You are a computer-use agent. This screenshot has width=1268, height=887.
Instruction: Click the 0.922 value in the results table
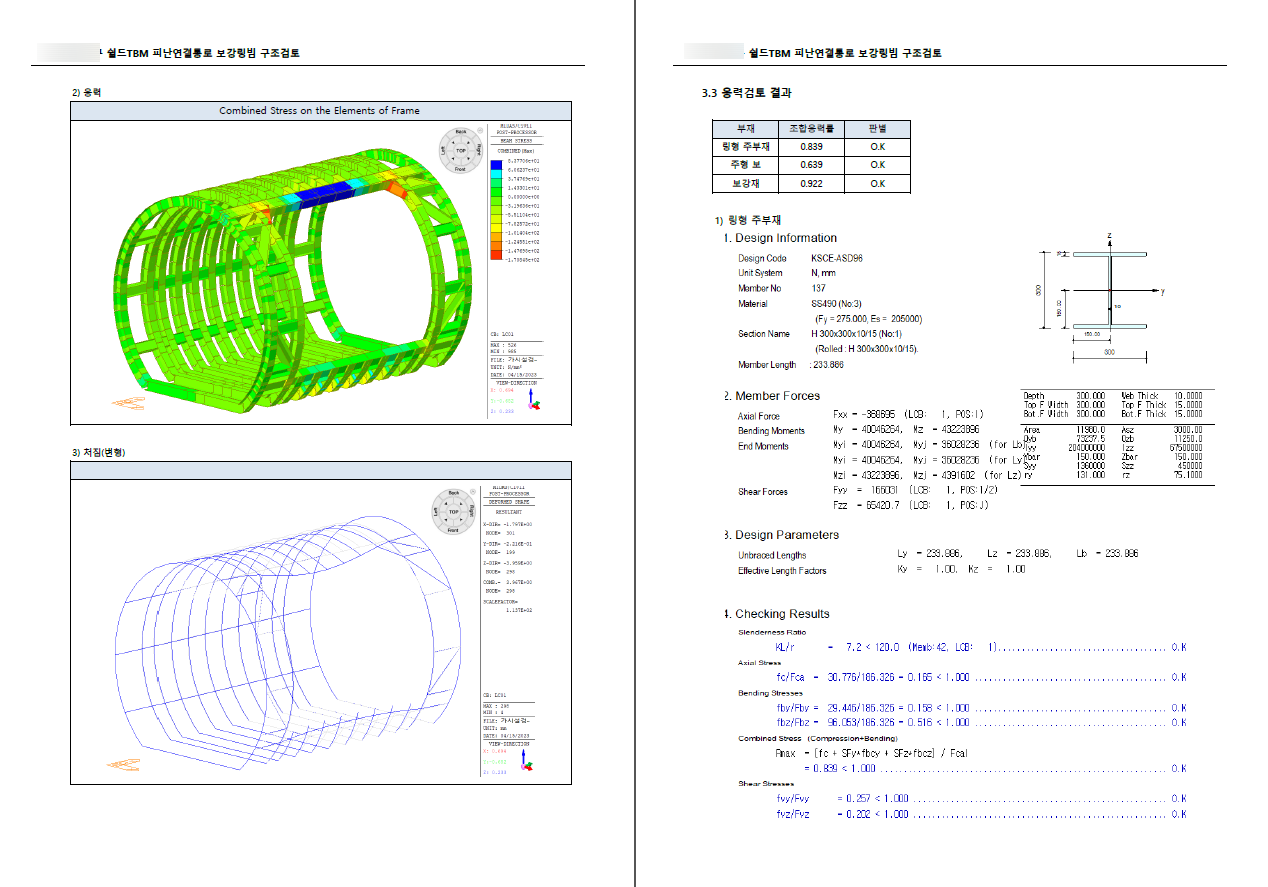point(811,184)
